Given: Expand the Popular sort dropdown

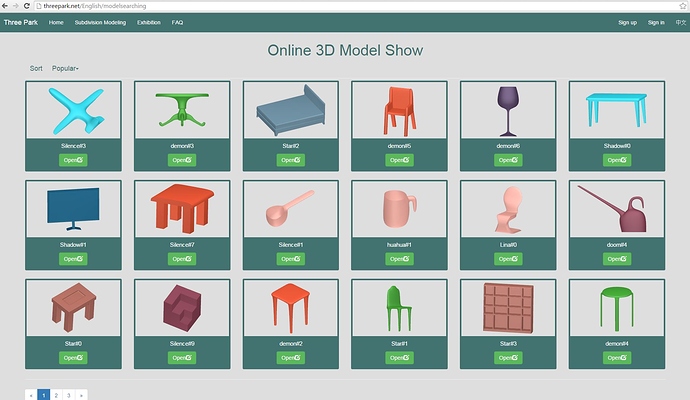Looking at the screenshot, I should (65, 68).
